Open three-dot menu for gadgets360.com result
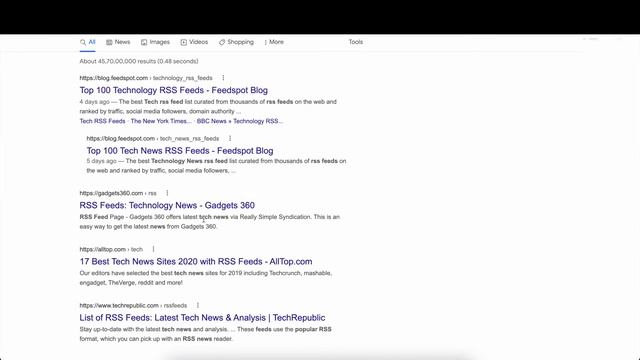This screenshot has height=360, width=640. click(167, 193)
